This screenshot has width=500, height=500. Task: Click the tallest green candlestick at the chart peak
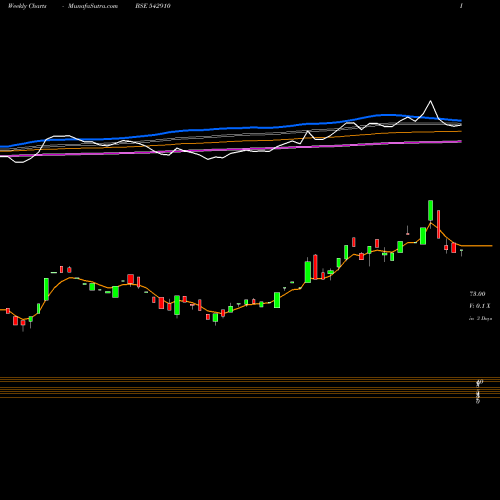pos(430,210)
